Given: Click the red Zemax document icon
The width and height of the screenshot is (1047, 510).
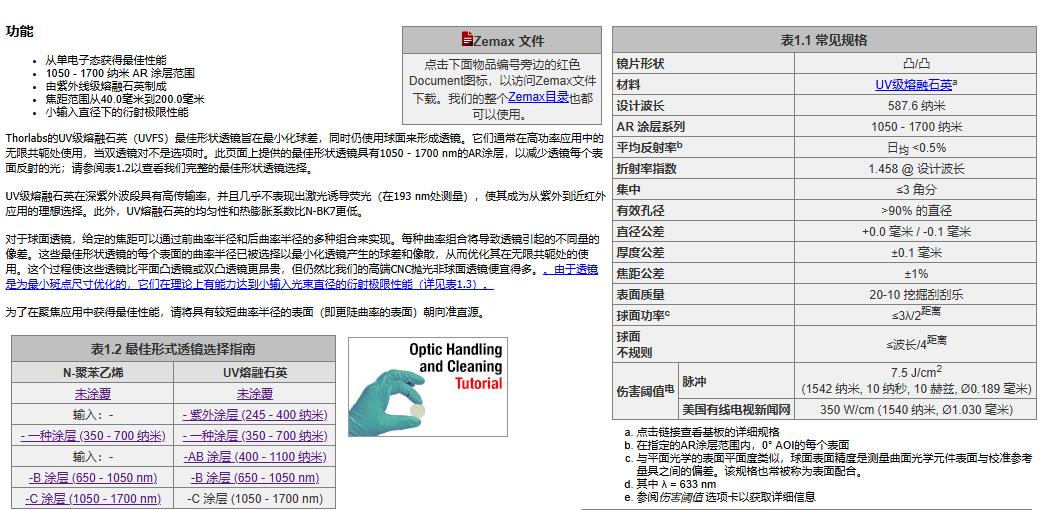Looking at the screenshot, I should [x=467, y=39].
